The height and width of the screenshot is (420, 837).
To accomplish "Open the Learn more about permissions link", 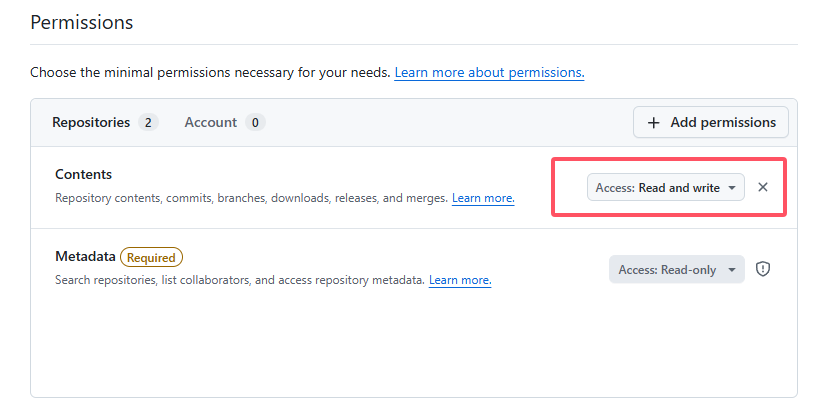I will (489, 73).
